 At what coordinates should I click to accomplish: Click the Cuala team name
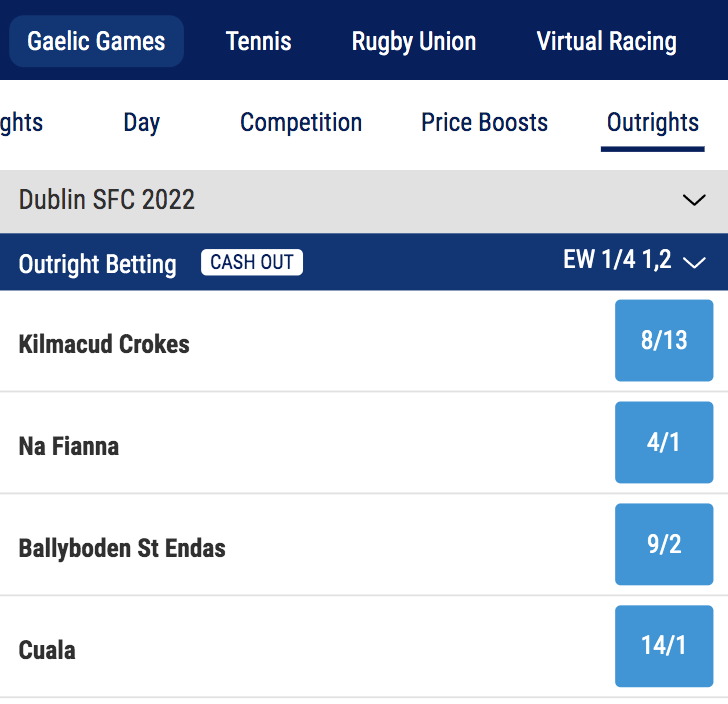click(47, 650)
